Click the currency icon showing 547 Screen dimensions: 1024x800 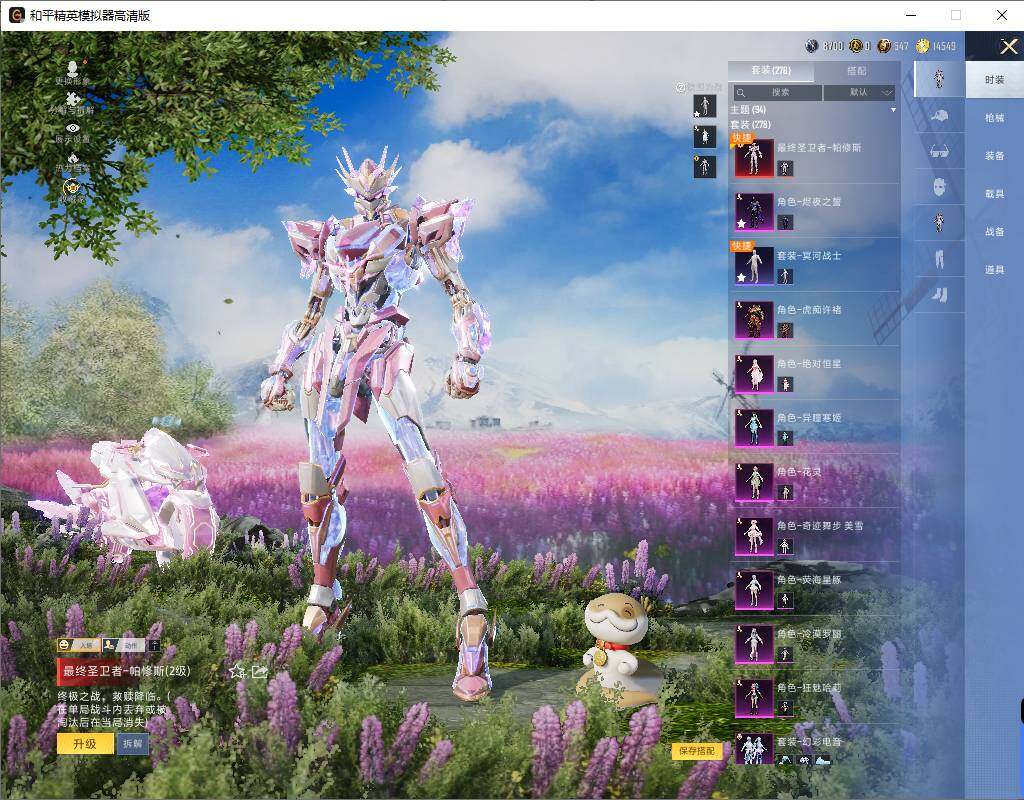coord(884,46)
